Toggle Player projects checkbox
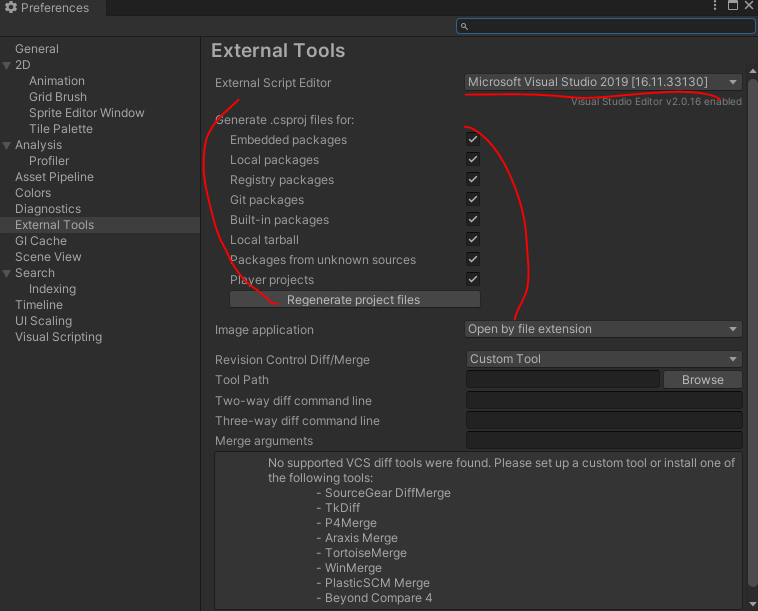 [473, 279]
